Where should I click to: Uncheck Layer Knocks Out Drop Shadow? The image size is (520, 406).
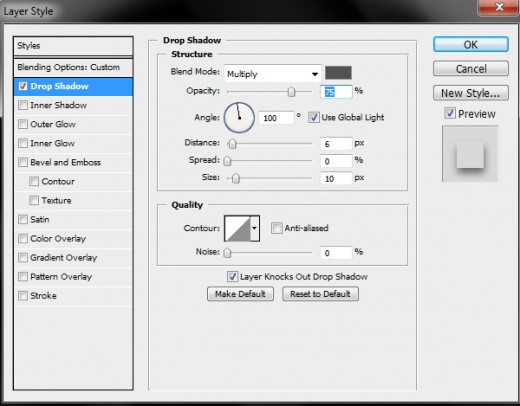232,277
